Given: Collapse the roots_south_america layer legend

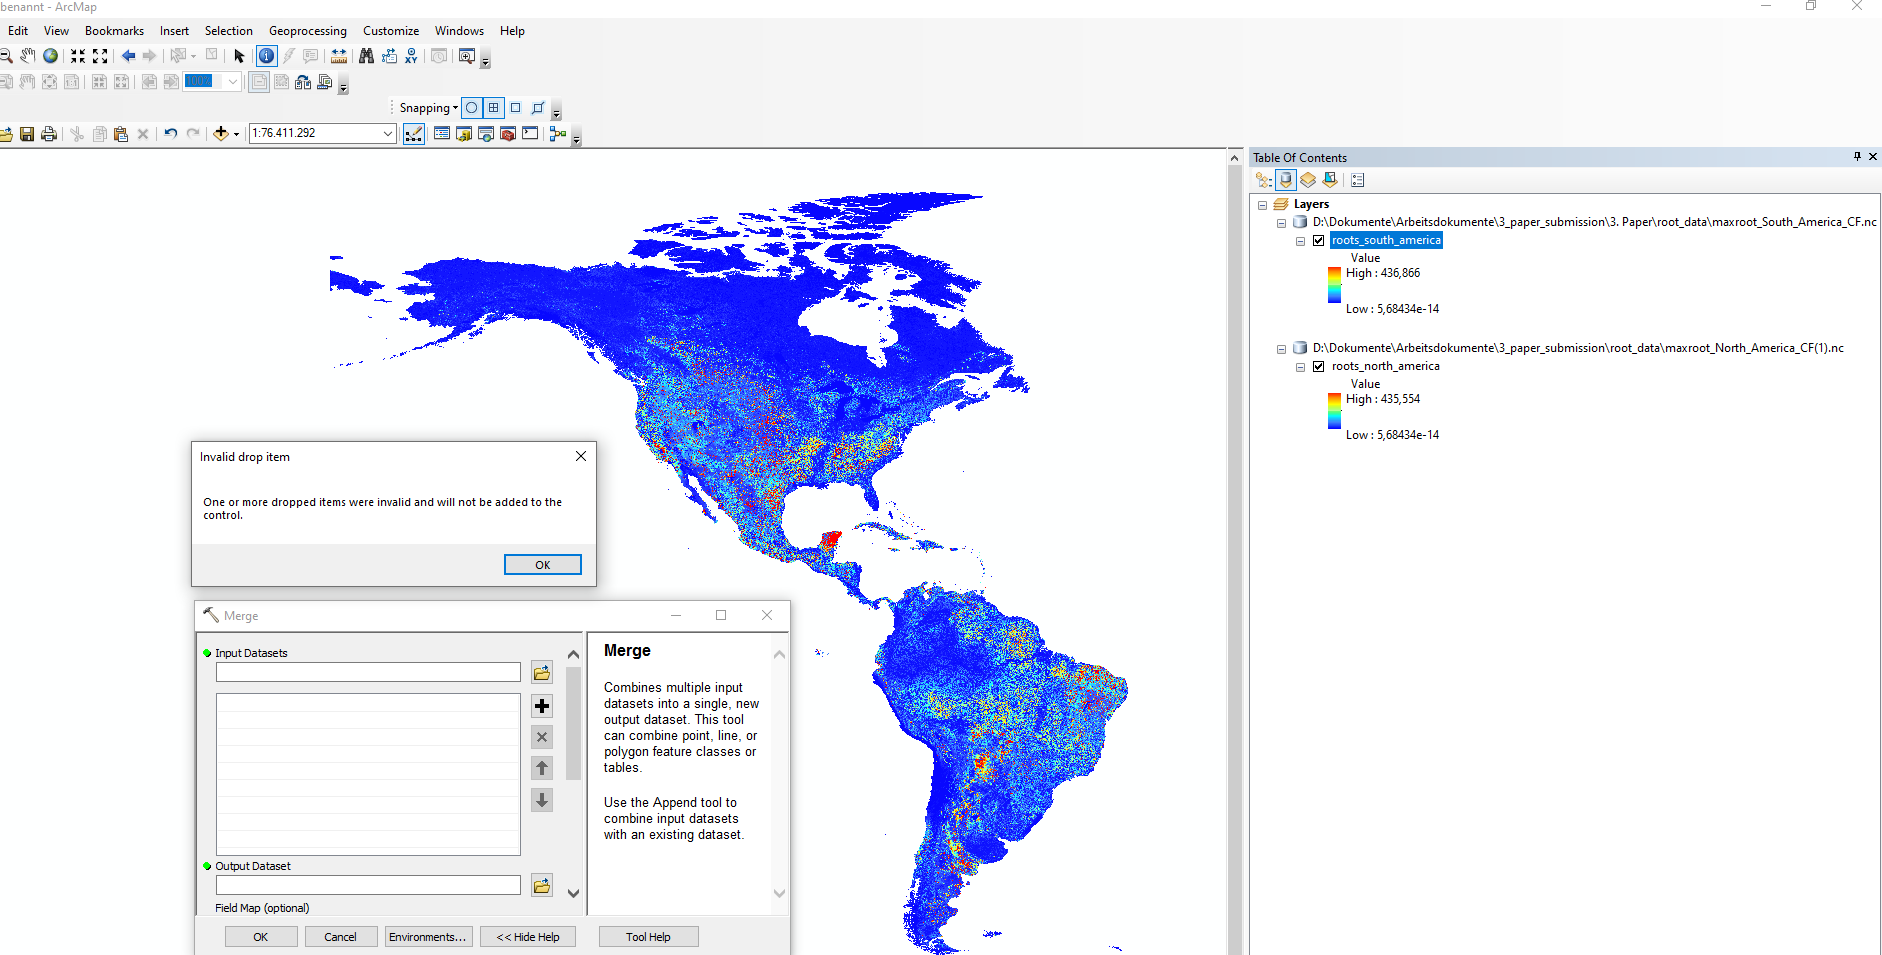Looking at the screenshot, I should point(1300,241).
